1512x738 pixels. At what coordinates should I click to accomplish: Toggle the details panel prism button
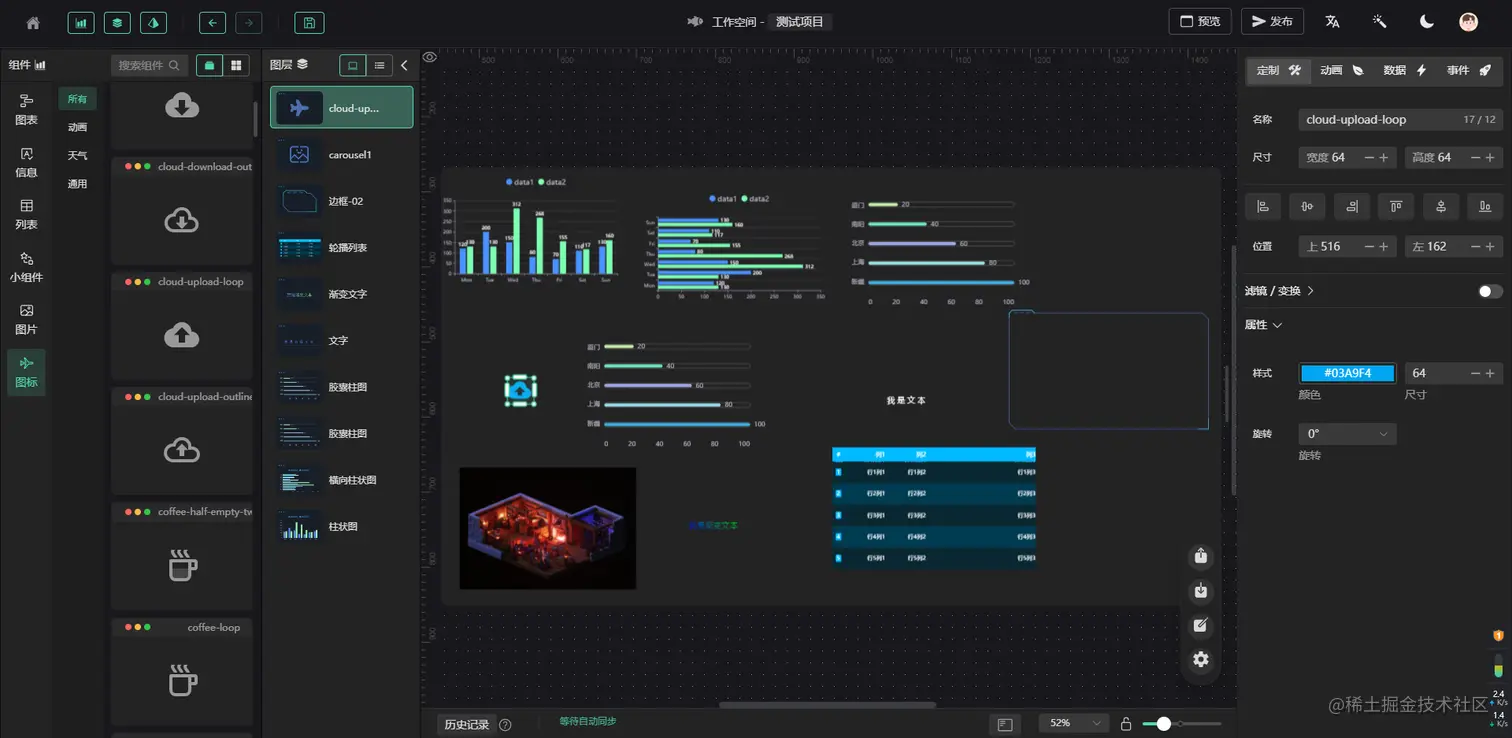153,22
